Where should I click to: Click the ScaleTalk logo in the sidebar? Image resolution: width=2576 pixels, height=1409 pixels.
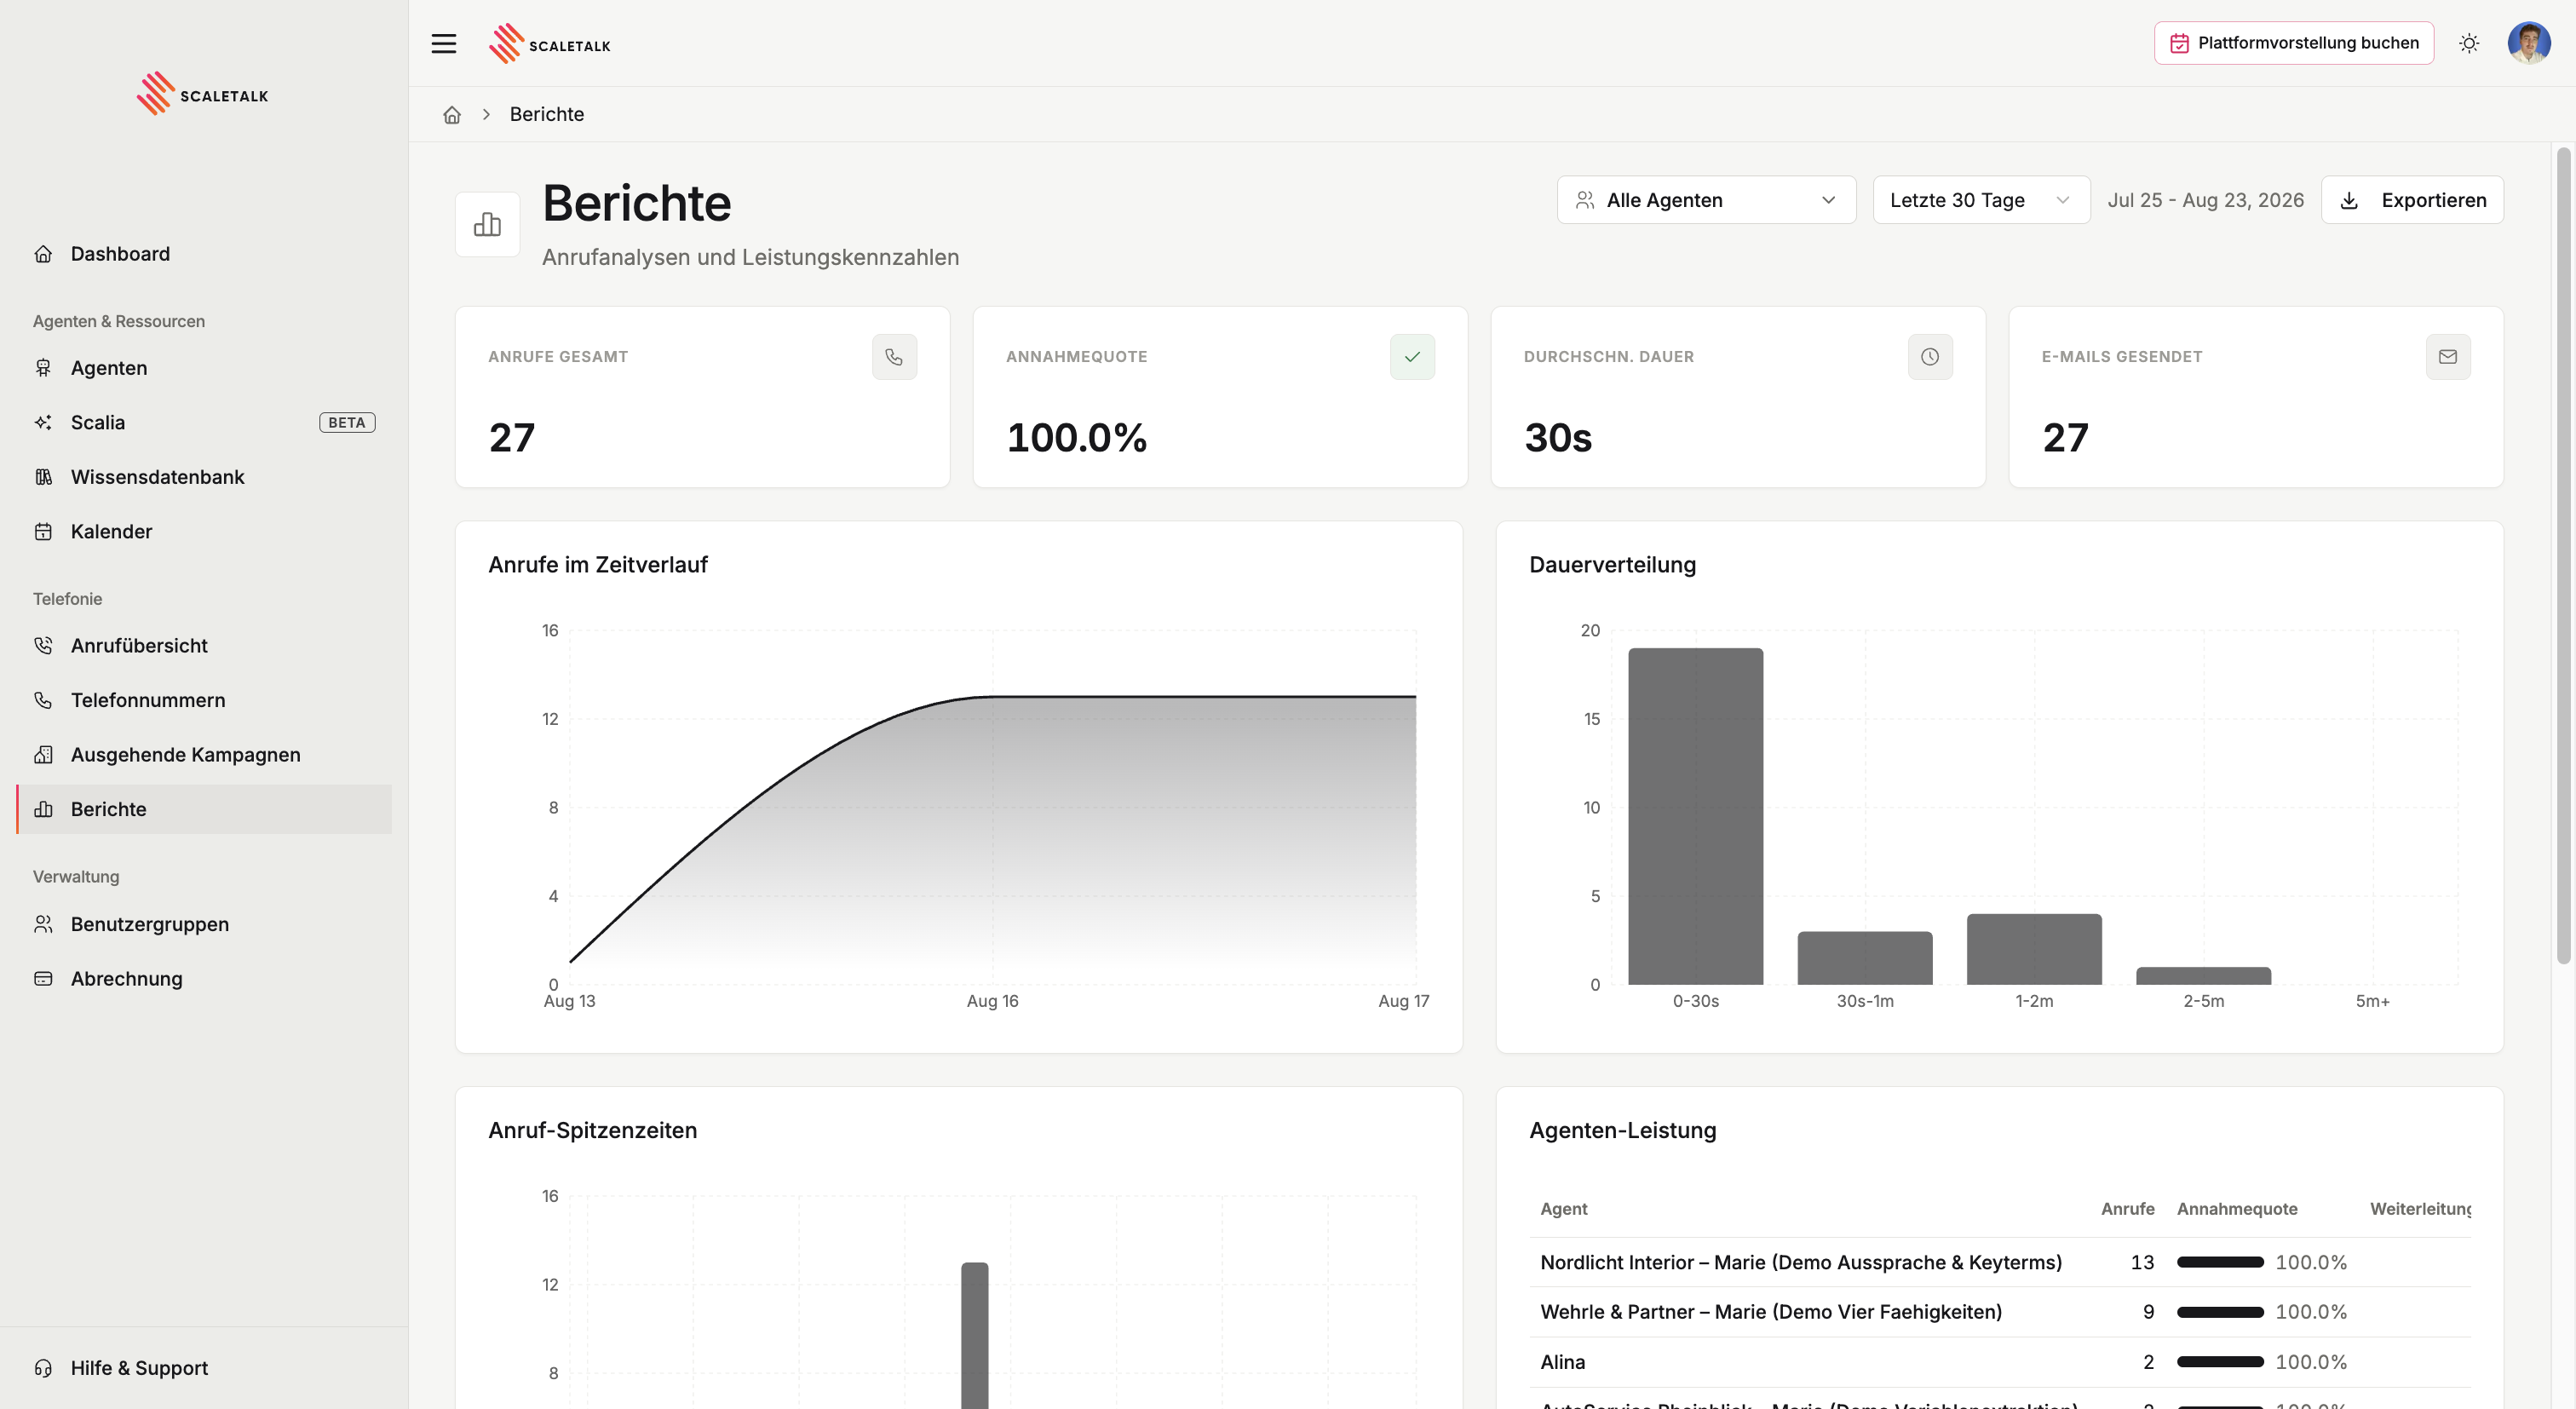(x=203, y=94)
